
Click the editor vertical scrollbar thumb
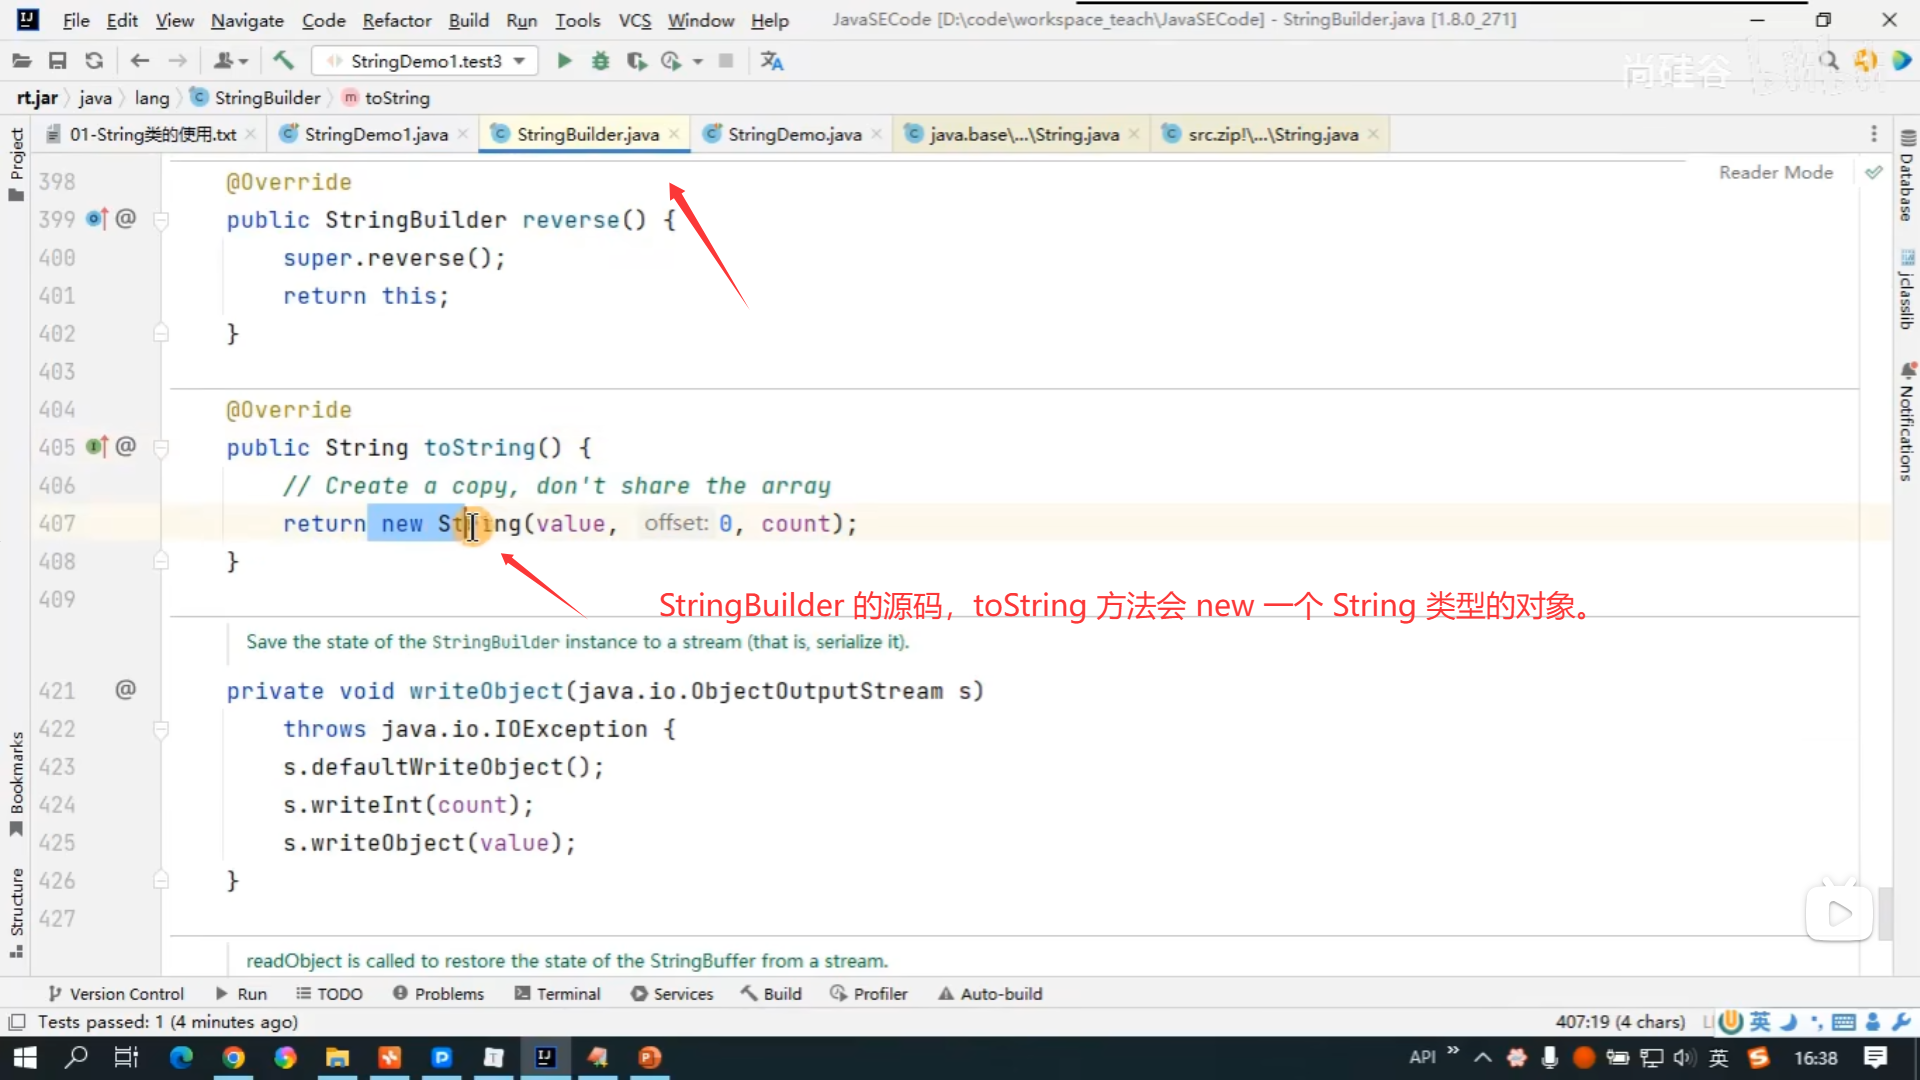(x=1885, y=912)
